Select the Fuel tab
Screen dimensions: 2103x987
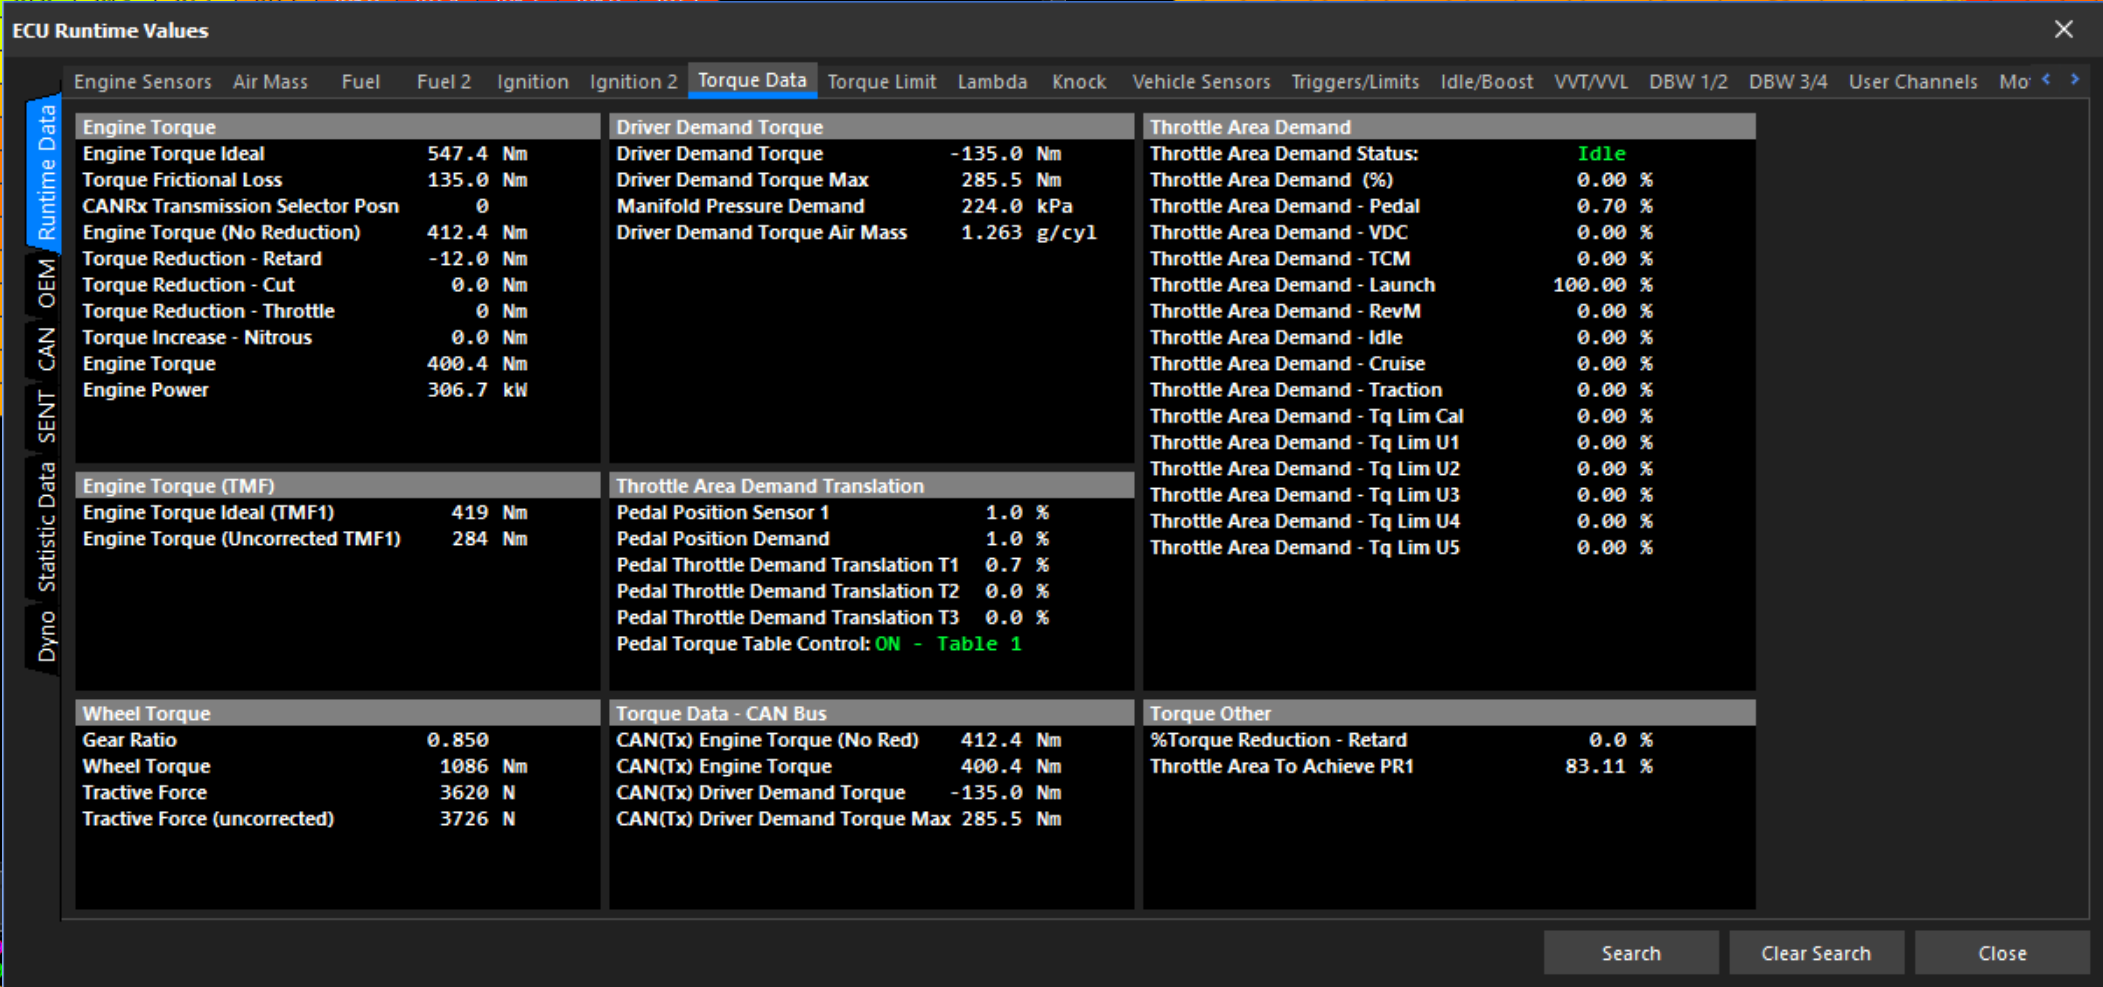point(360,82)
